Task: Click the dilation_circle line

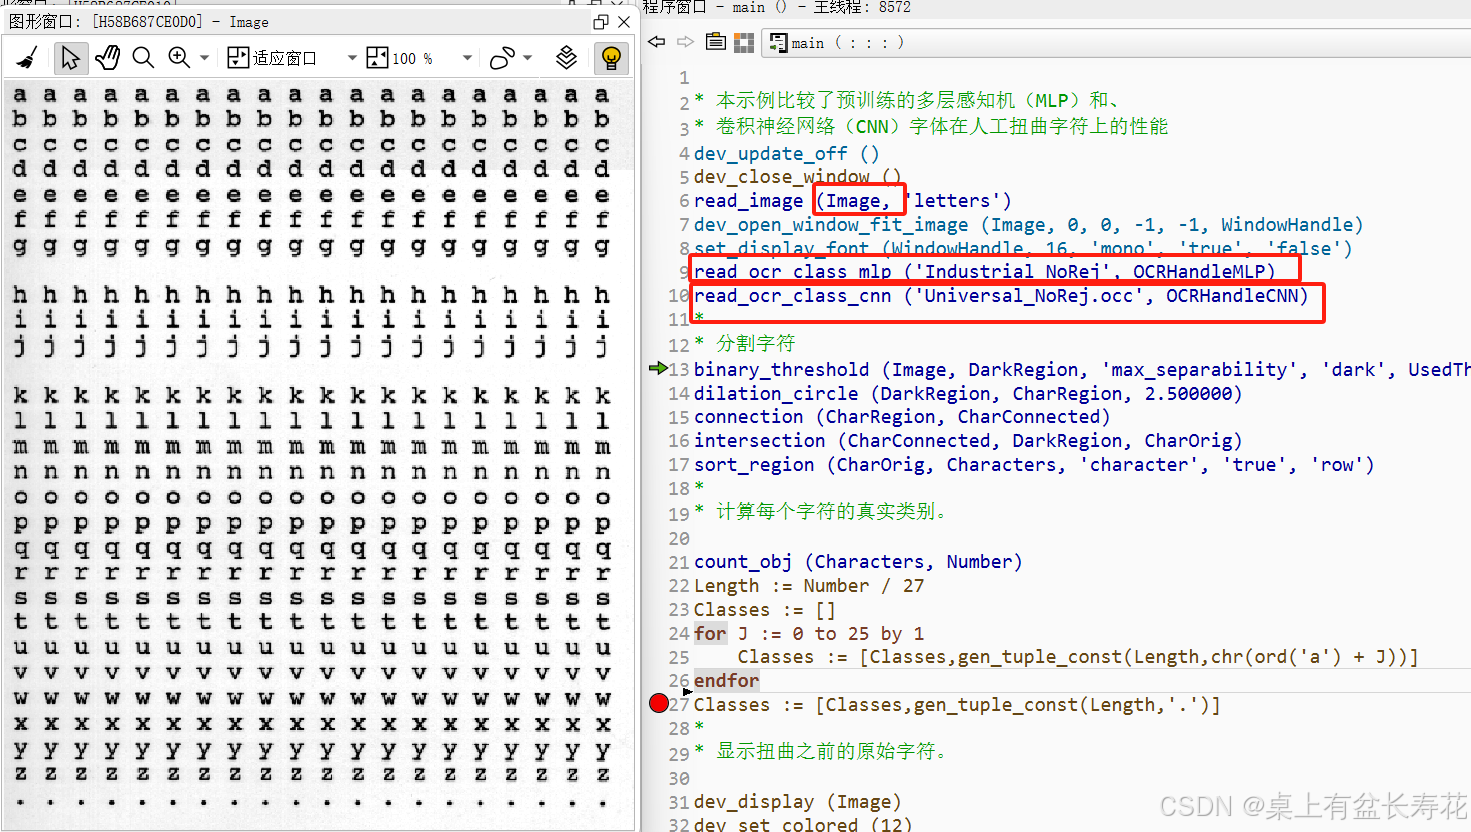Action: [x=967, y=393]
